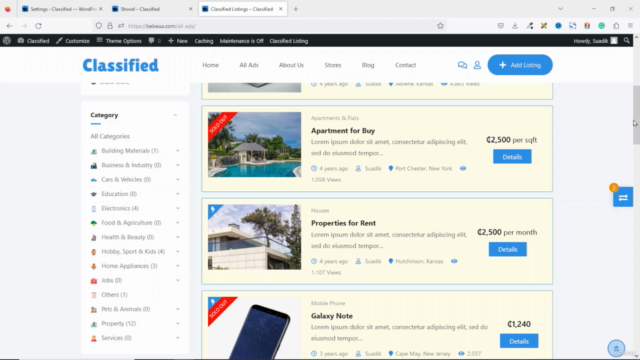Click the Add Listing button
This screenshot has height=360, width=640.
point(520,65)
